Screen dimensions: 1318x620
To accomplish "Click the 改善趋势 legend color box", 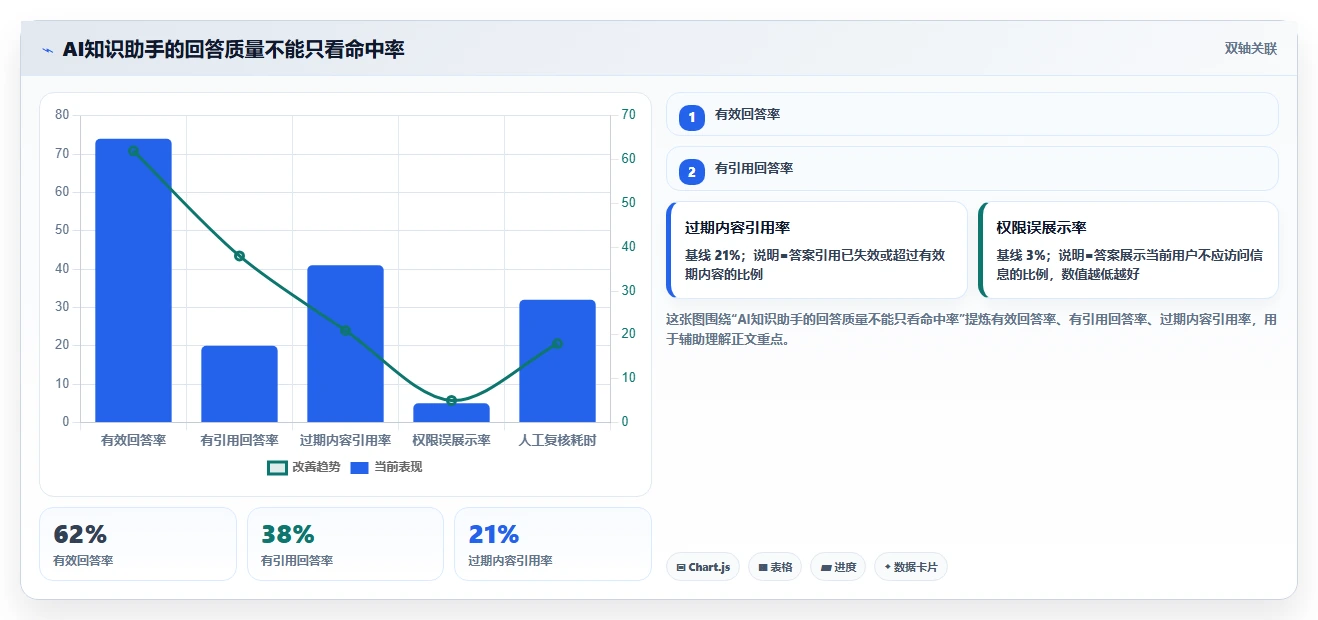I will coord(277,467).
